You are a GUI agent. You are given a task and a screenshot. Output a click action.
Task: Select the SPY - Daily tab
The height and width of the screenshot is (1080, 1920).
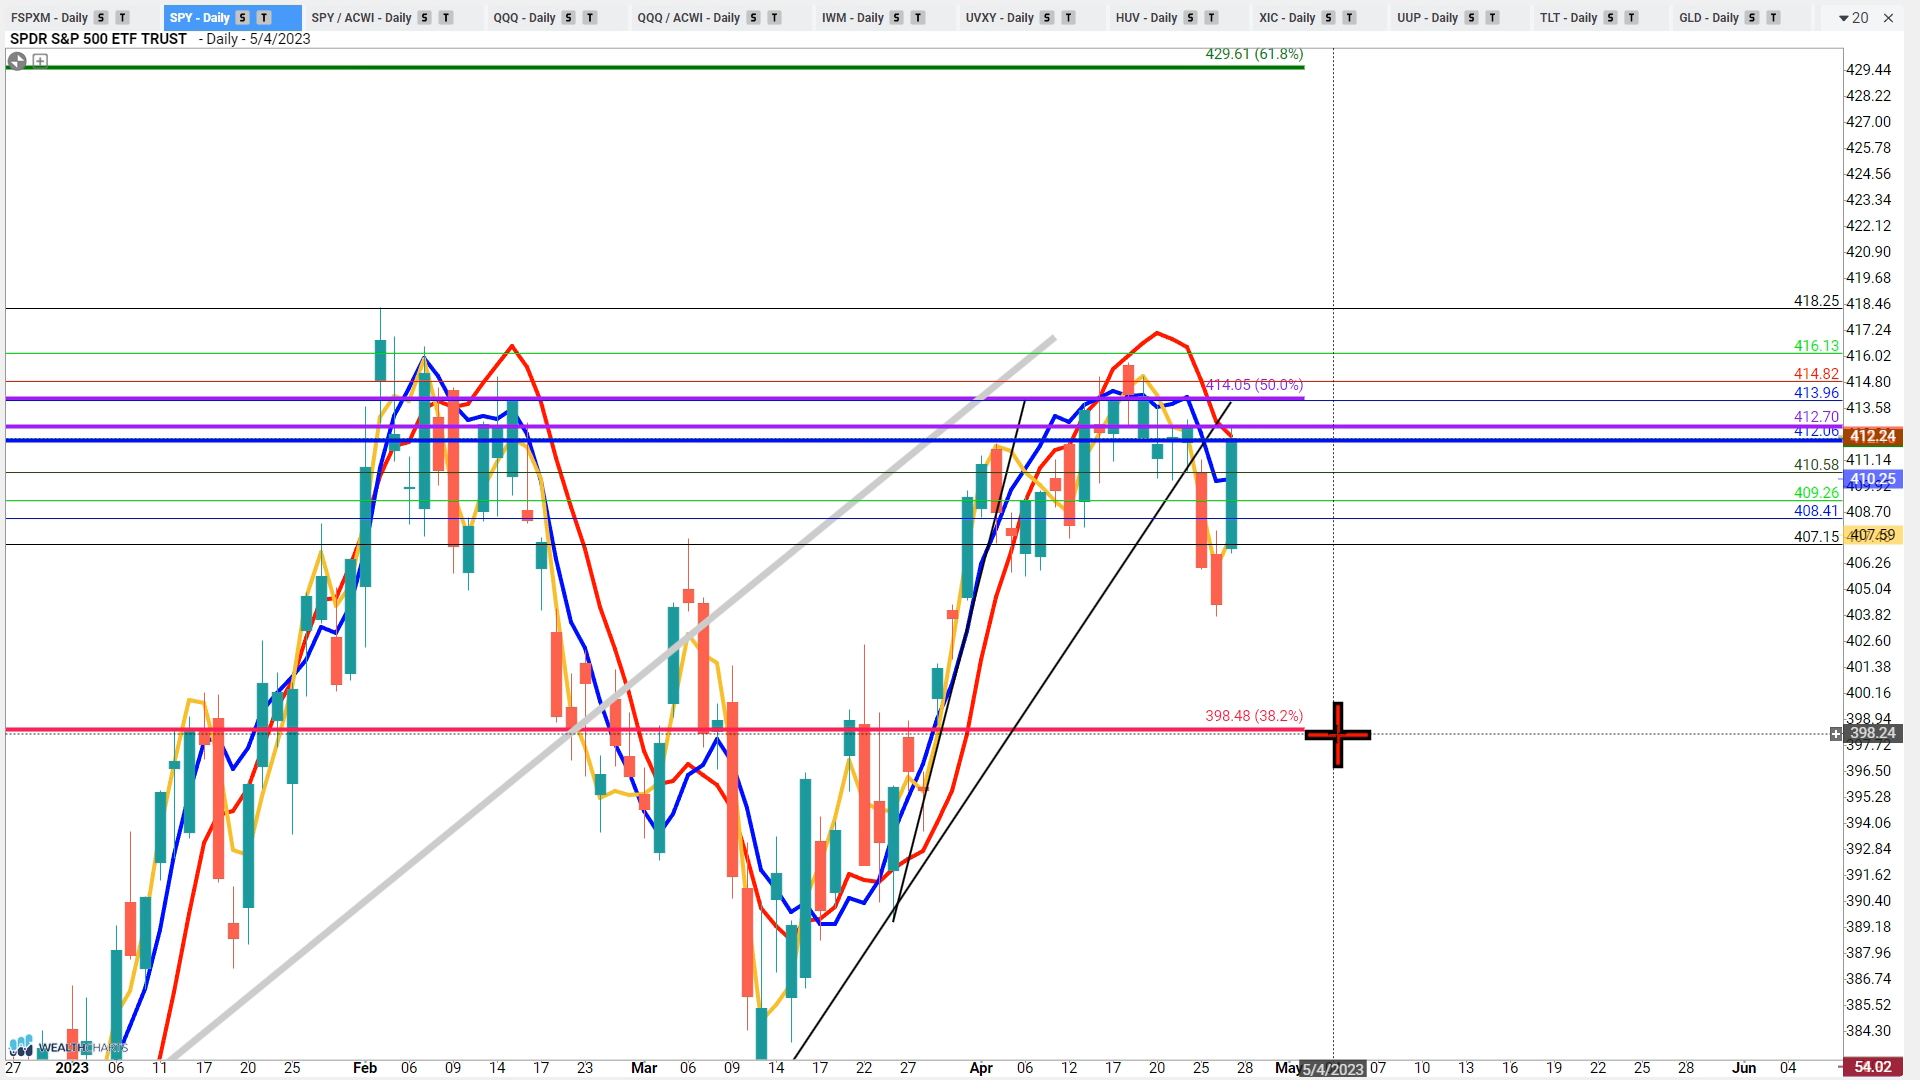point(199,18)
